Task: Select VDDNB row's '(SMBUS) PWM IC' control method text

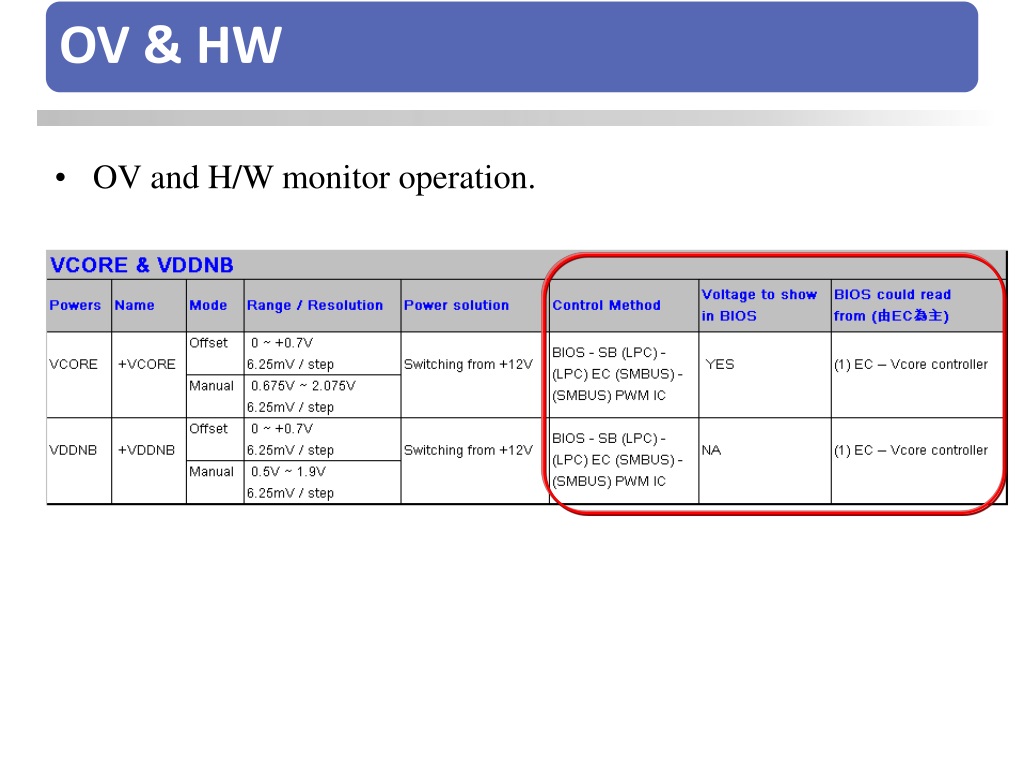Action: tap(609, 481)
